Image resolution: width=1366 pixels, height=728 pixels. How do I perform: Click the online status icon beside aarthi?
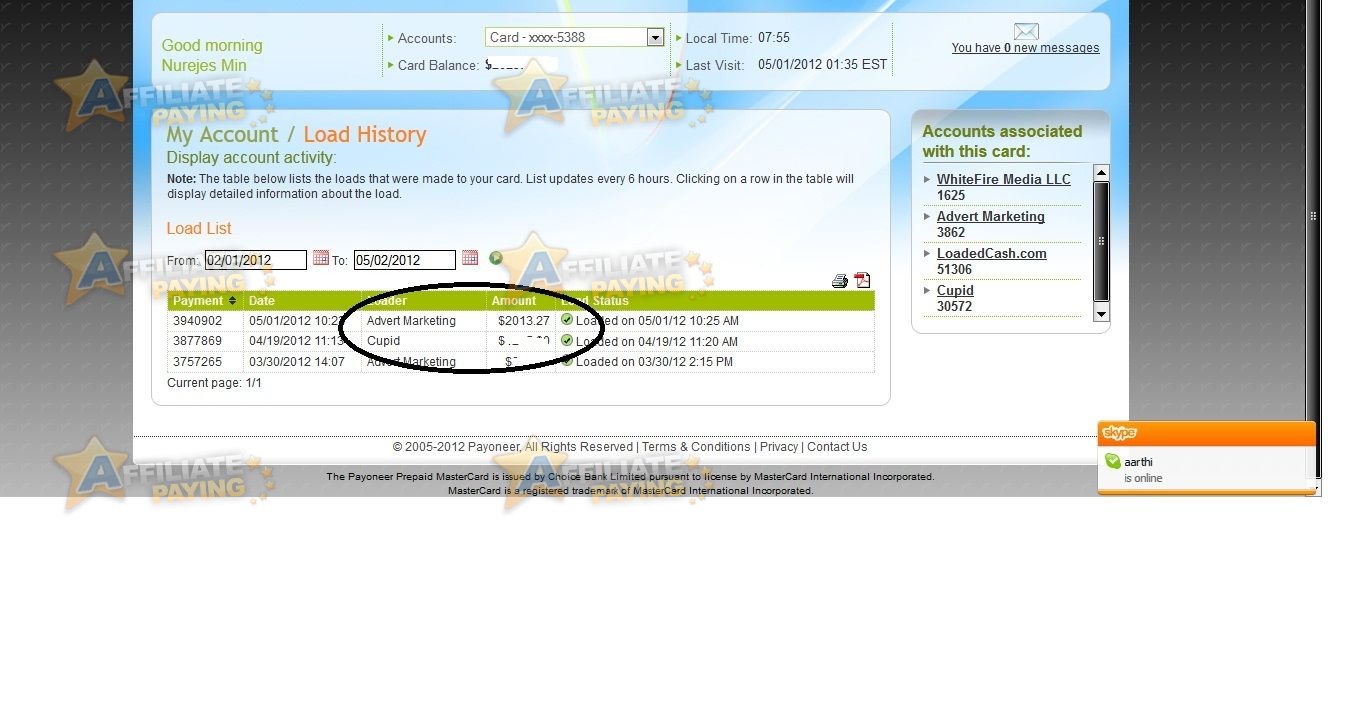(x=1112, y=461)
